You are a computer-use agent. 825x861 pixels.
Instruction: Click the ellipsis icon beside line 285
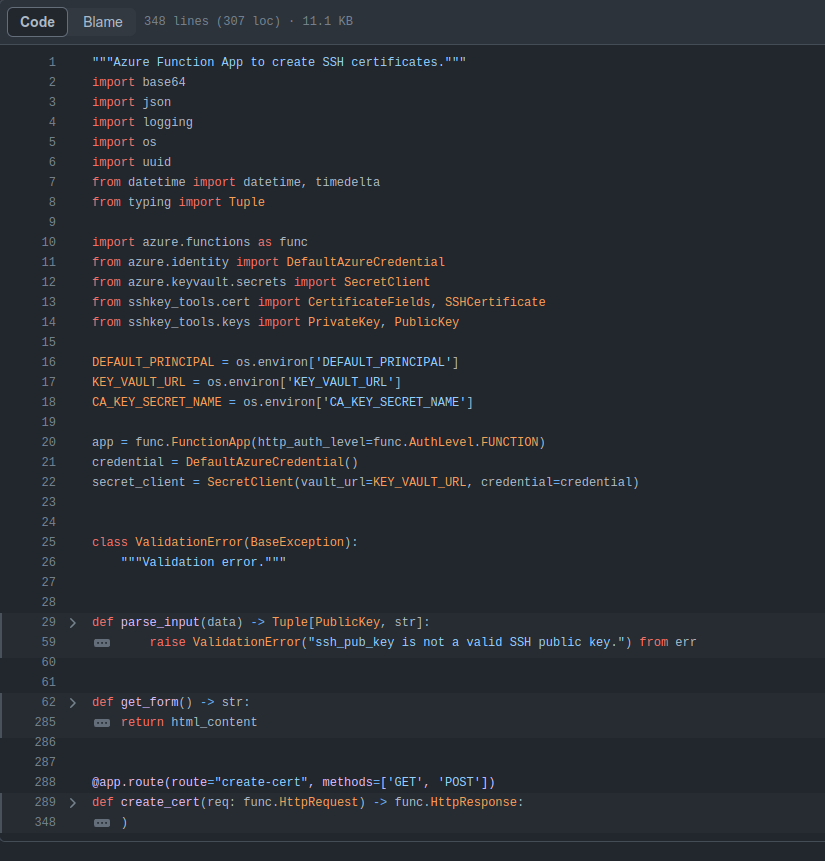(102, 723)
